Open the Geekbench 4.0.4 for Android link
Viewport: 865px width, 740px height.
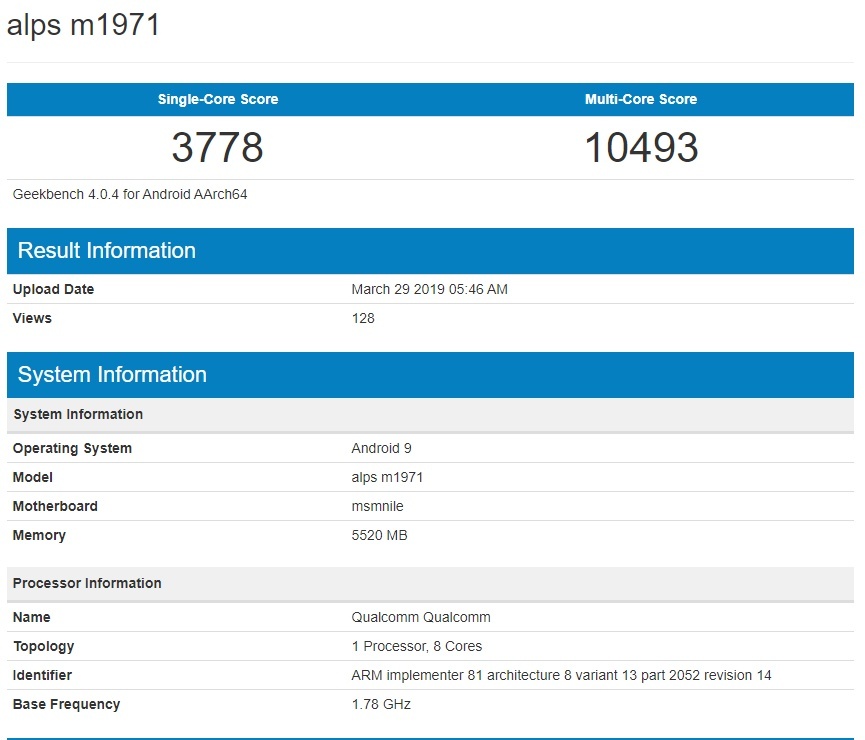click(x=130, y=194)
